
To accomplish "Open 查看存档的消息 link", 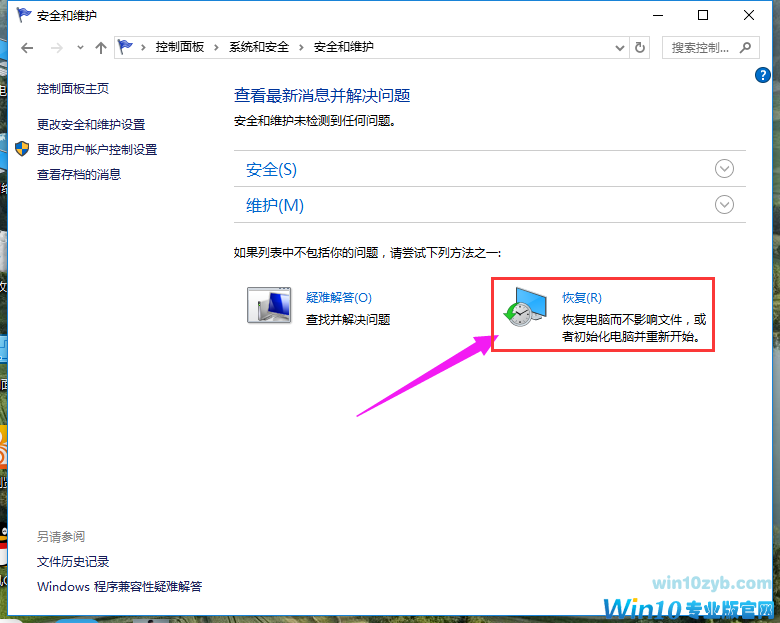I will [79, 174].
